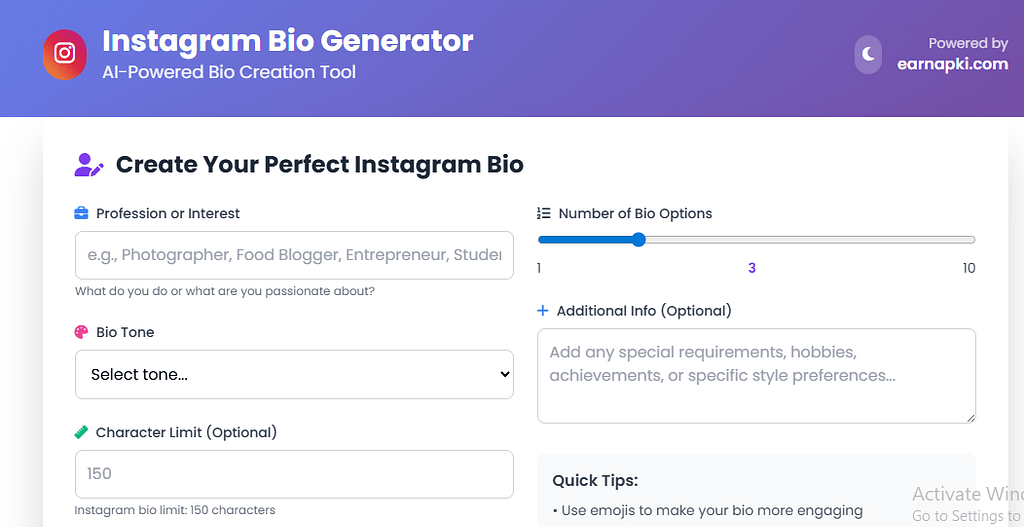Image resolution: width=1024 pixels, height=527 pixels.
Task: Click the resize grip of Additional Info textarea
Action: coord(969,416)
